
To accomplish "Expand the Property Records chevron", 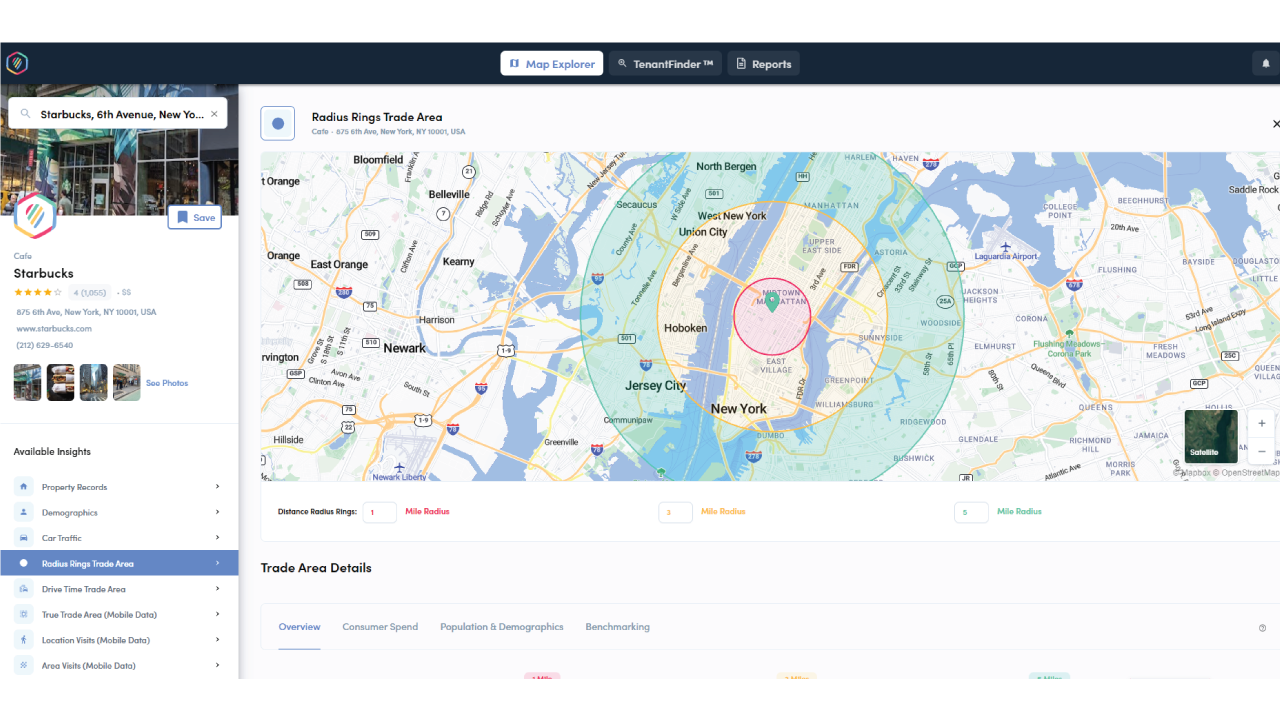I will (x=217, y=486).
